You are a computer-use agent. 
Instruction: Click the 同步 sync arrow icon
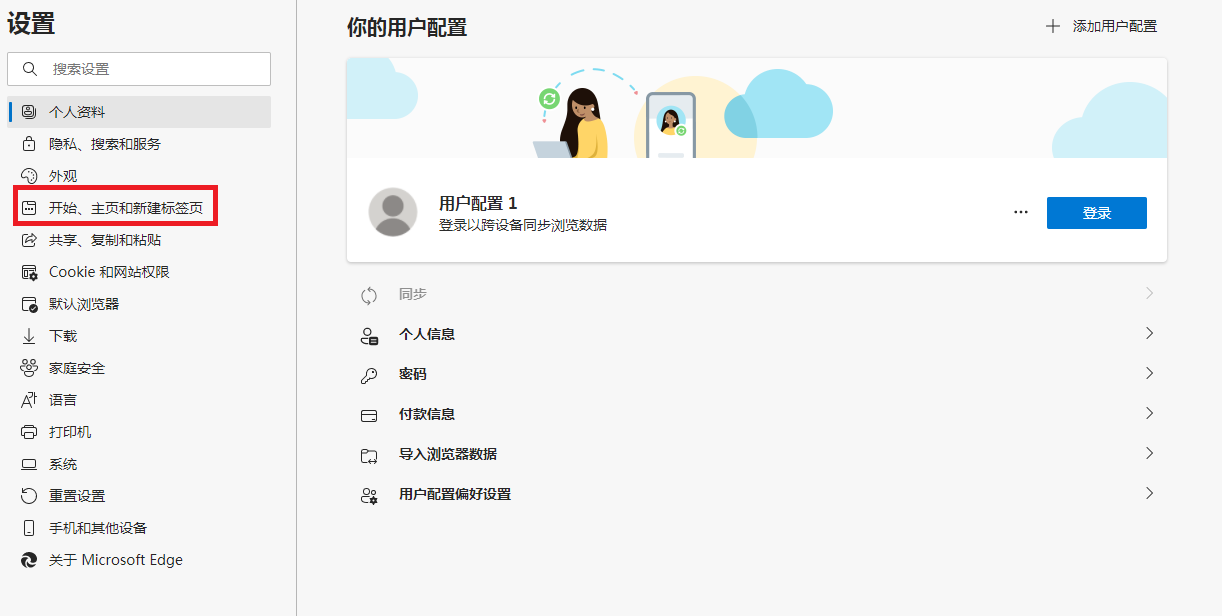click(369, 293)
